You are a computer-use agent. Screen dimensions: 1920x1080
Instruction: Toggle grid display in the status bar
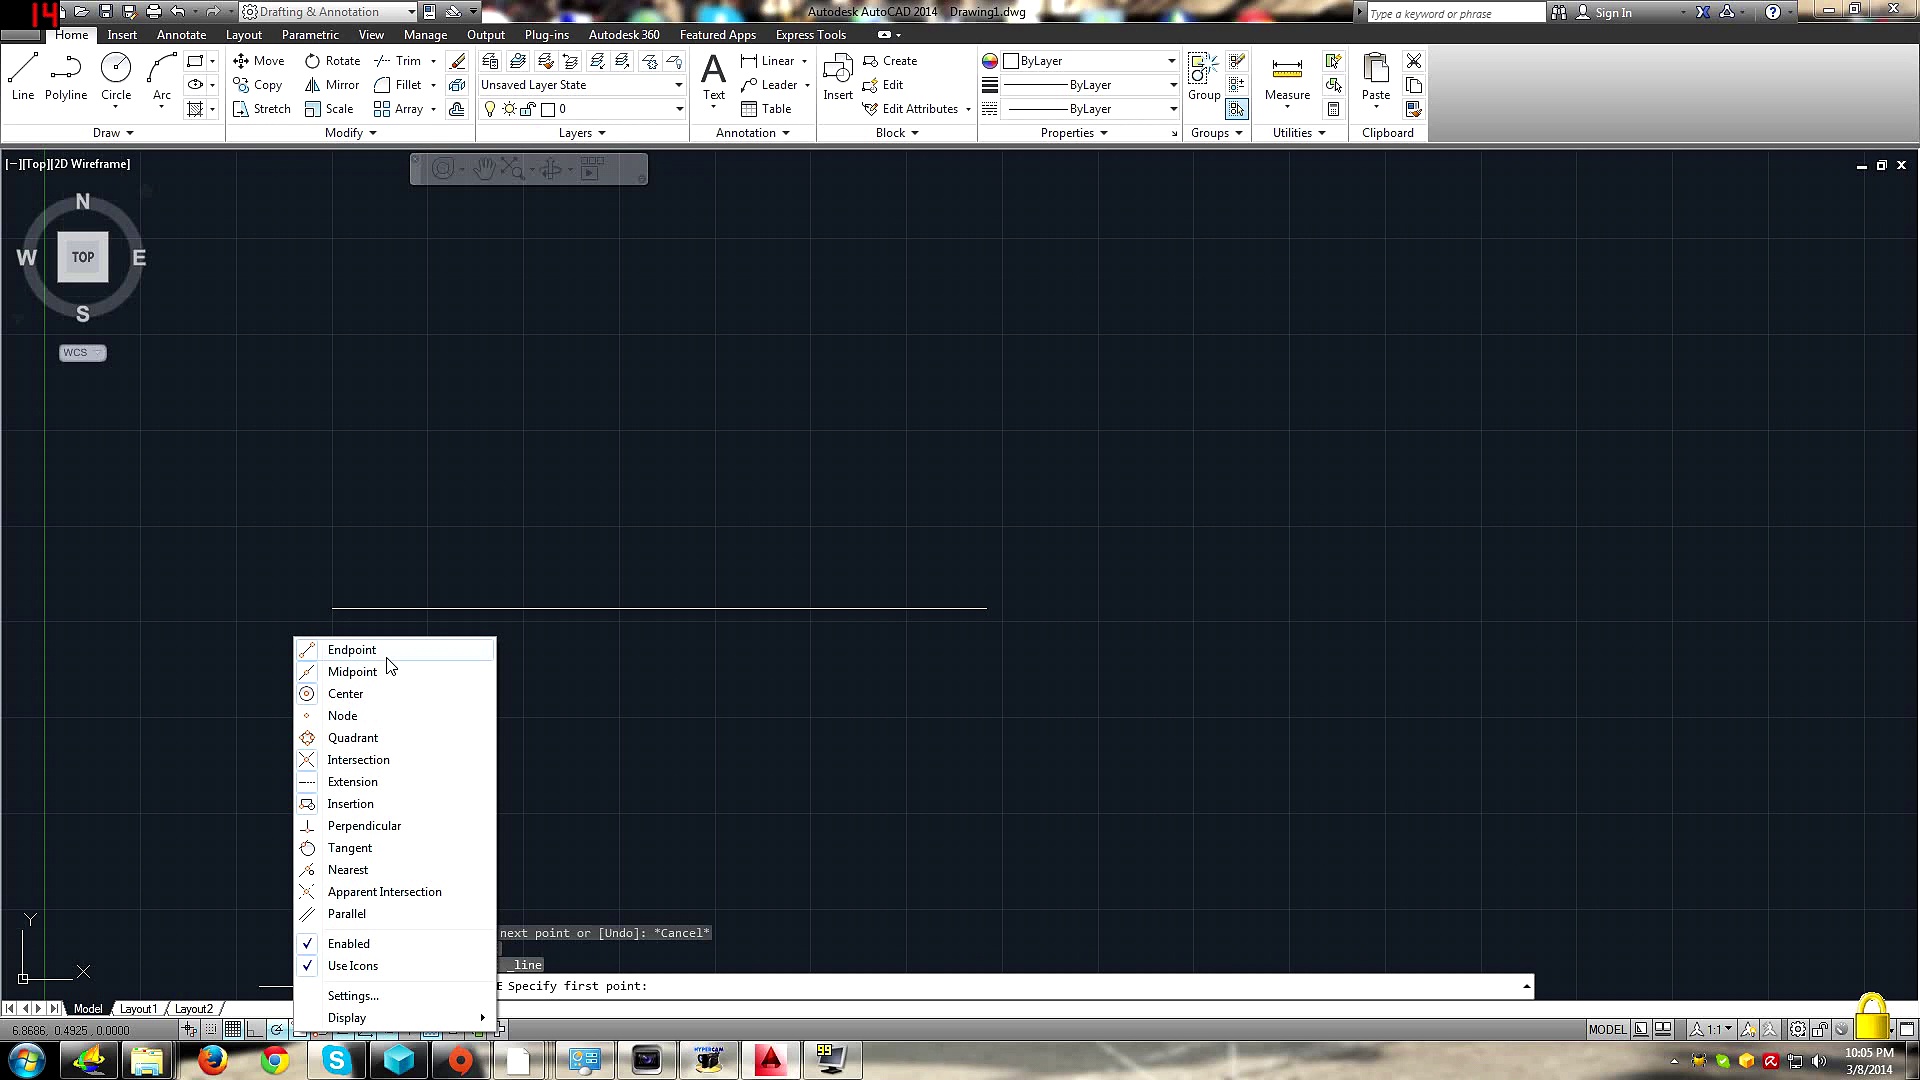tap(232, 1029)
